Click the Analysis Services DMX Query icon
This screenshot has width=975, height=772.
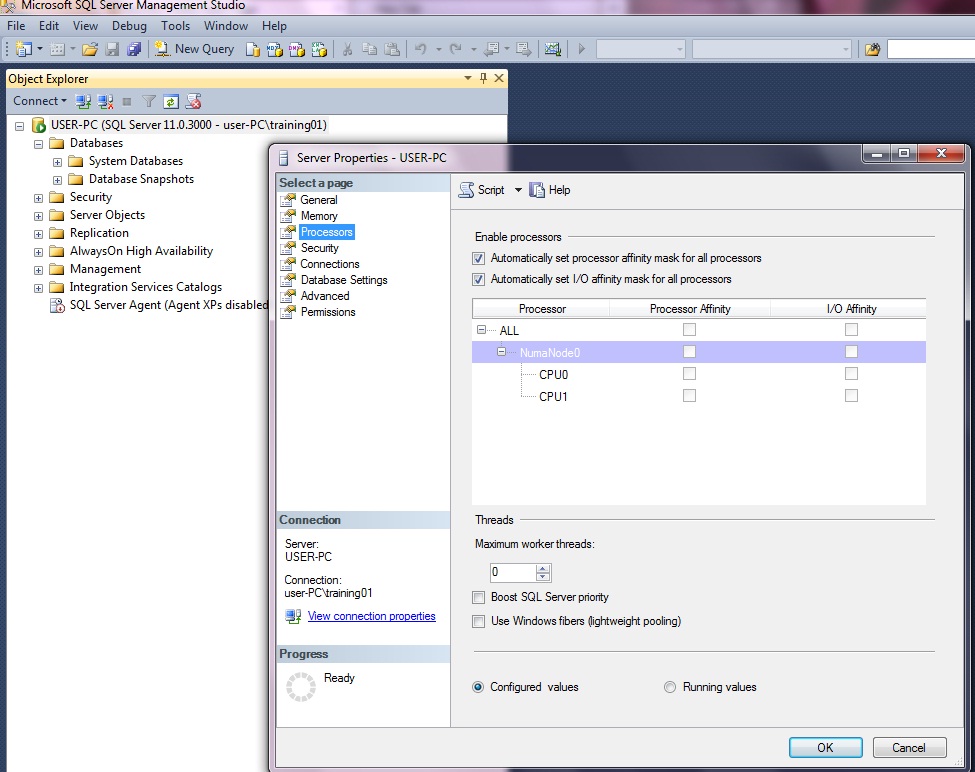[297, 49]
